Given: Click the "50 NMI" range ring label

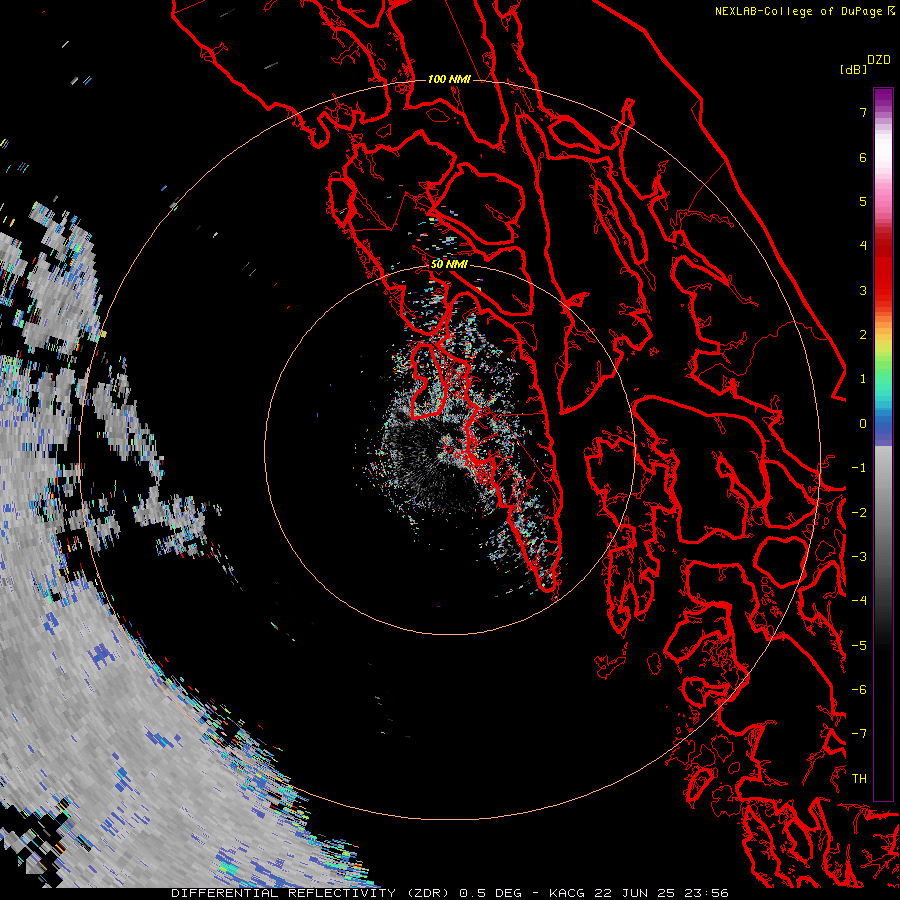Looking at the screenshot, I should (x=449, y=265).
